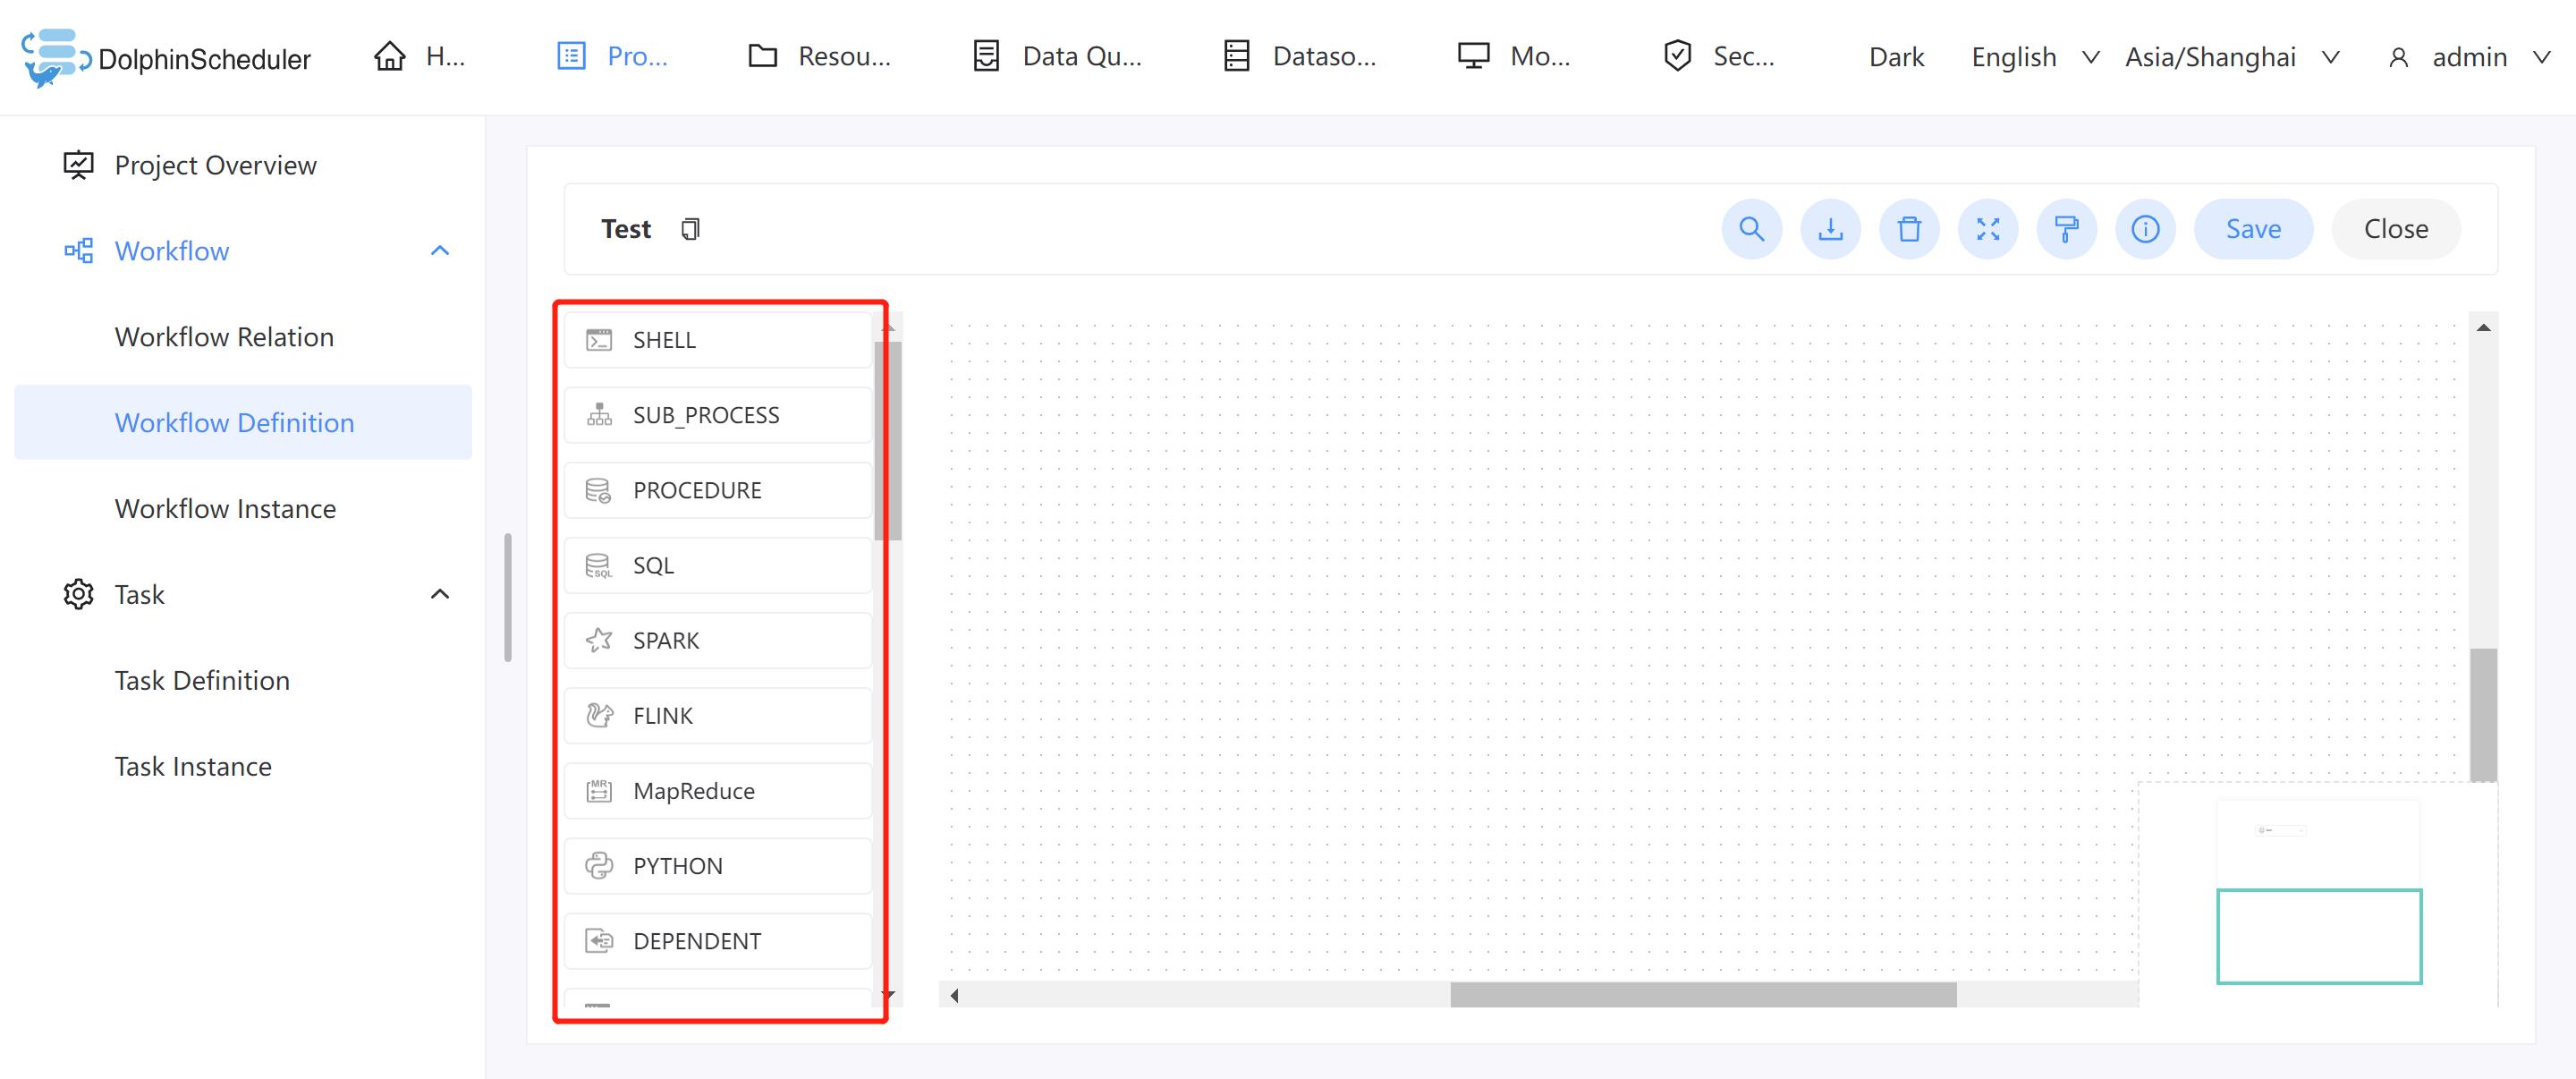Open Task Instance page
This screenshot has height=1079, width=2576.
[193, 767]
